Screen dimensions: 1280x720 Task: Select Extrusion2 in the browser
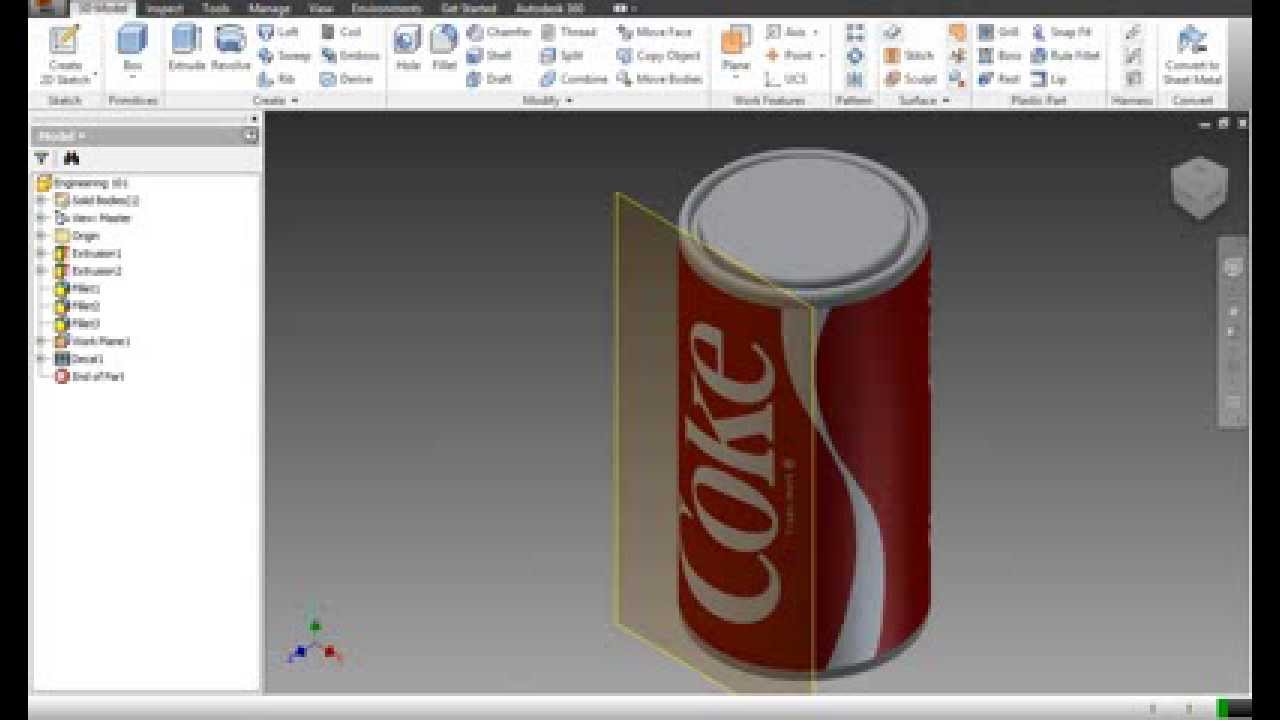pos(88,271)
